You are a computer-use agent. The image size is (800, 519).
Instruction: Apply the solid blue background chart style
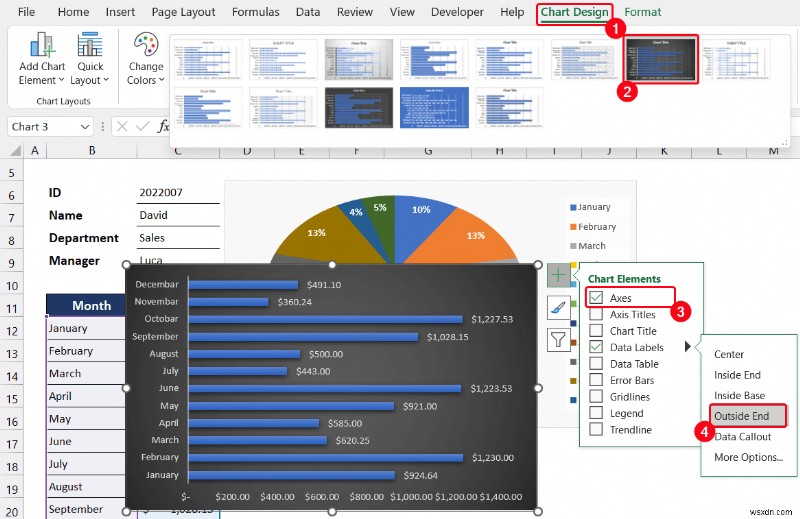434,107
